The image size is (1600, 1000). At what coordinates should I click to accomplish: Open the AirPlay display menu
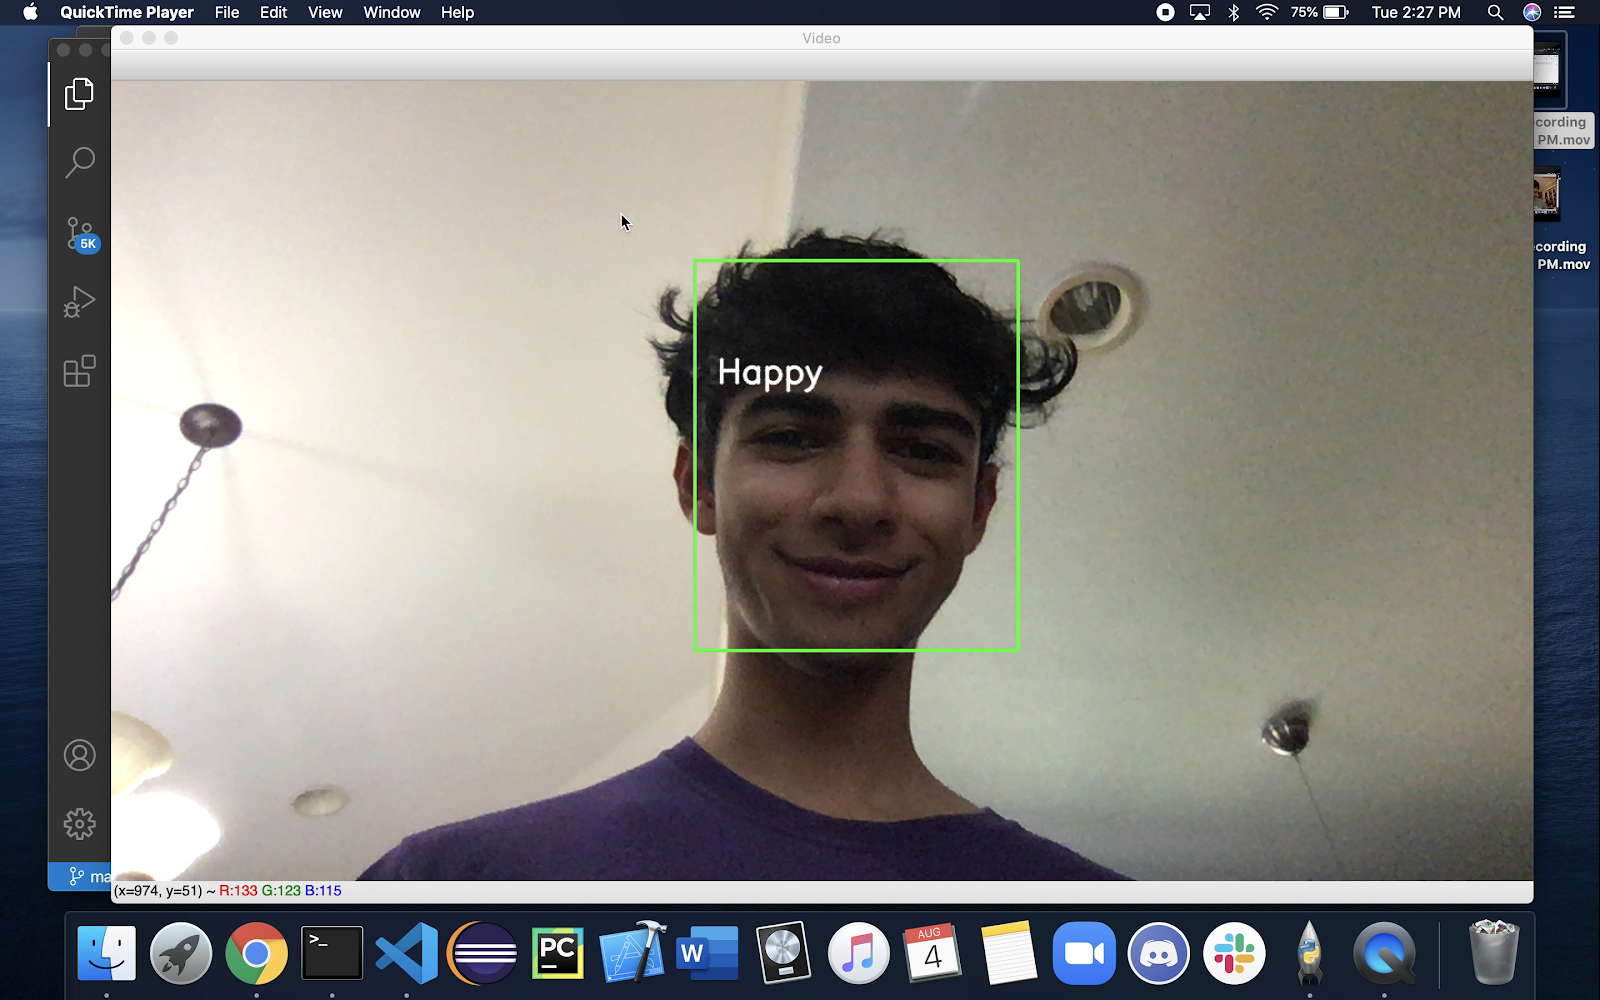click(x=1199, y=12)
